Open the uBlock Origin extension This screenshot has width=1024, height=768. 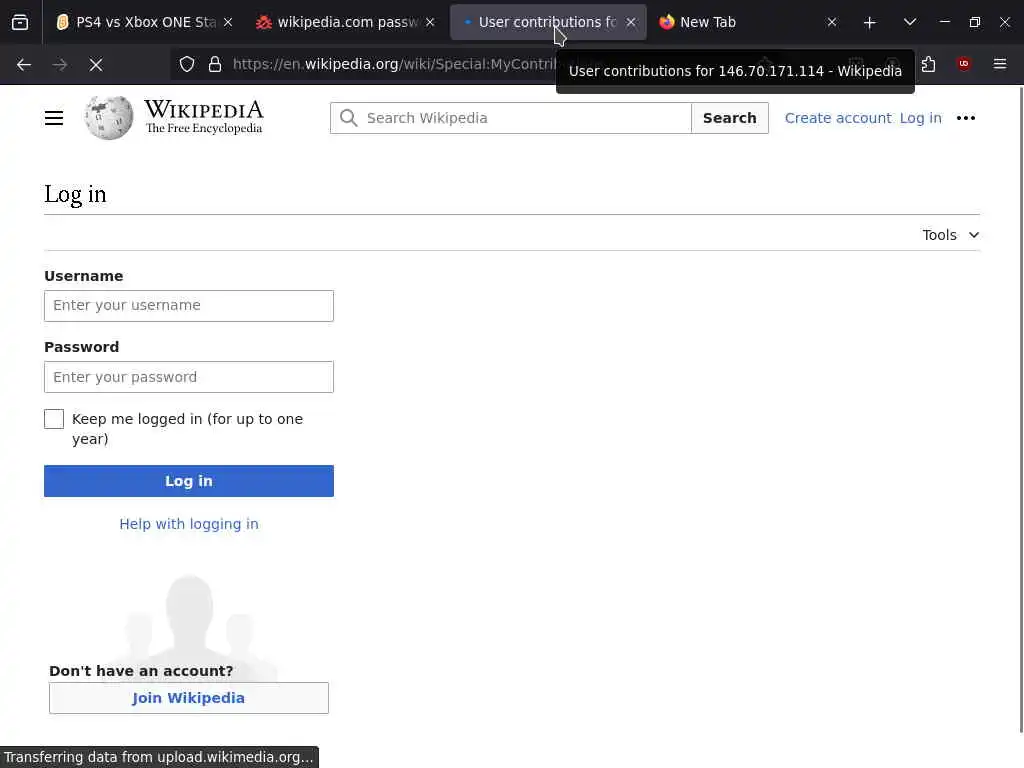point(964,64)
